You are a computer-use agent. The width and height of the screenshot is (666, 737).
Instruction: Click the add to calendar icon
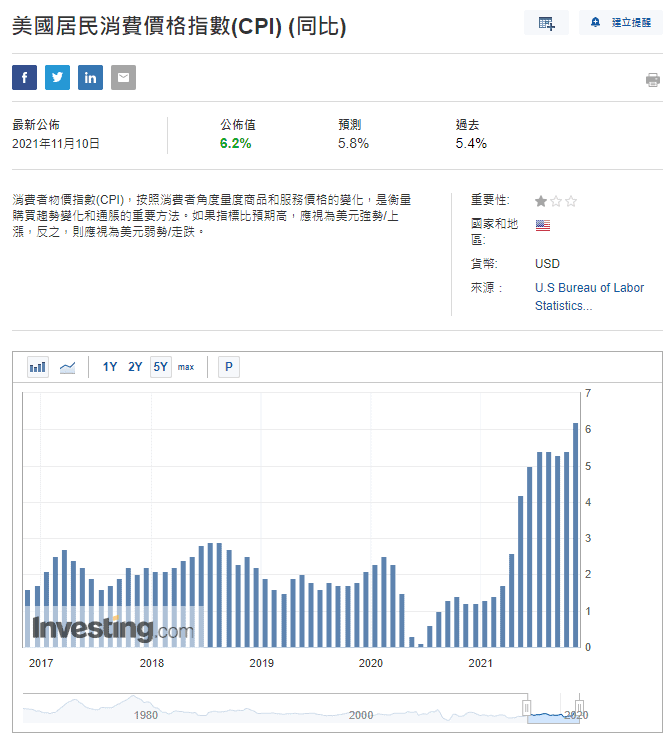pyautogui.click(x=547, y=23)
